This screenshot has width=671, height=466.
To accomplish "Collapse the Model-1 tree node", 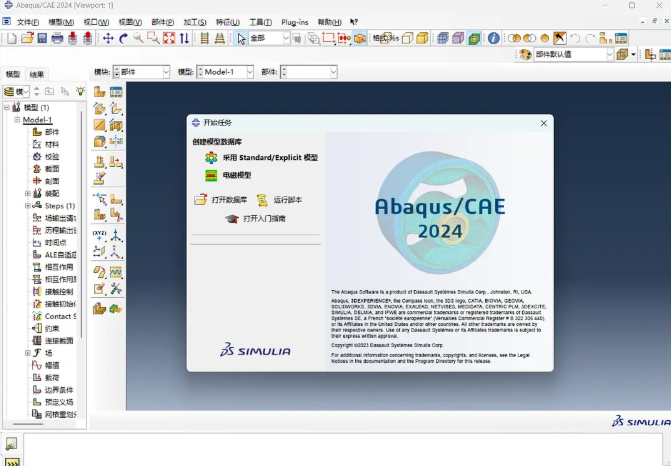I will tap(17, 120).
